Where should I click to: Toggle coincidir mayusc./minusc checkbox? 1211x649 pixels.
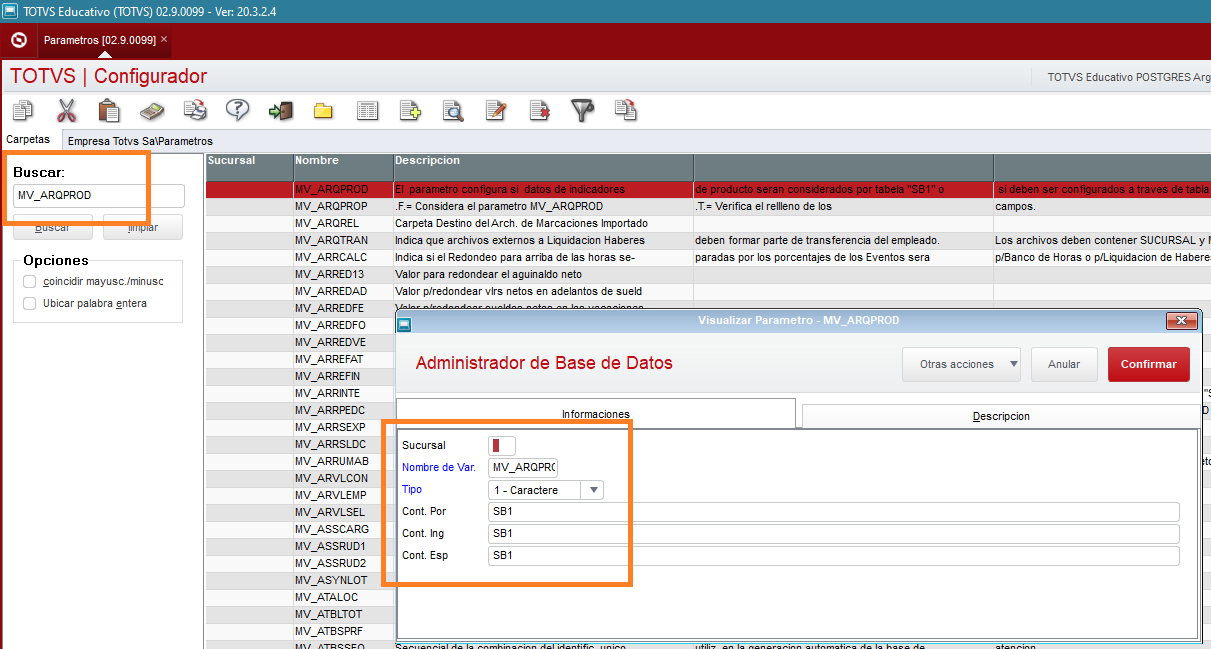point(30,281)
